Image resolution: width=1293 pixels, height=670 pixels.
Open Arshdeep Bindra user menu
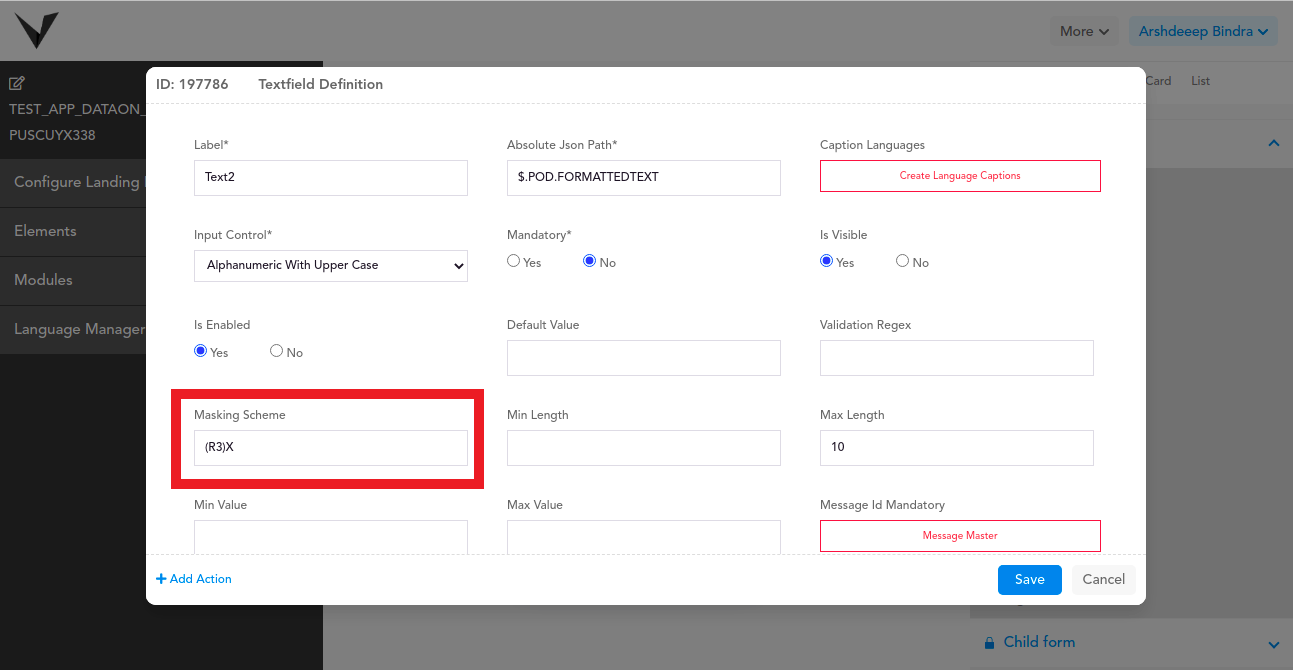pyautogui.click(x=1203, y=31)
